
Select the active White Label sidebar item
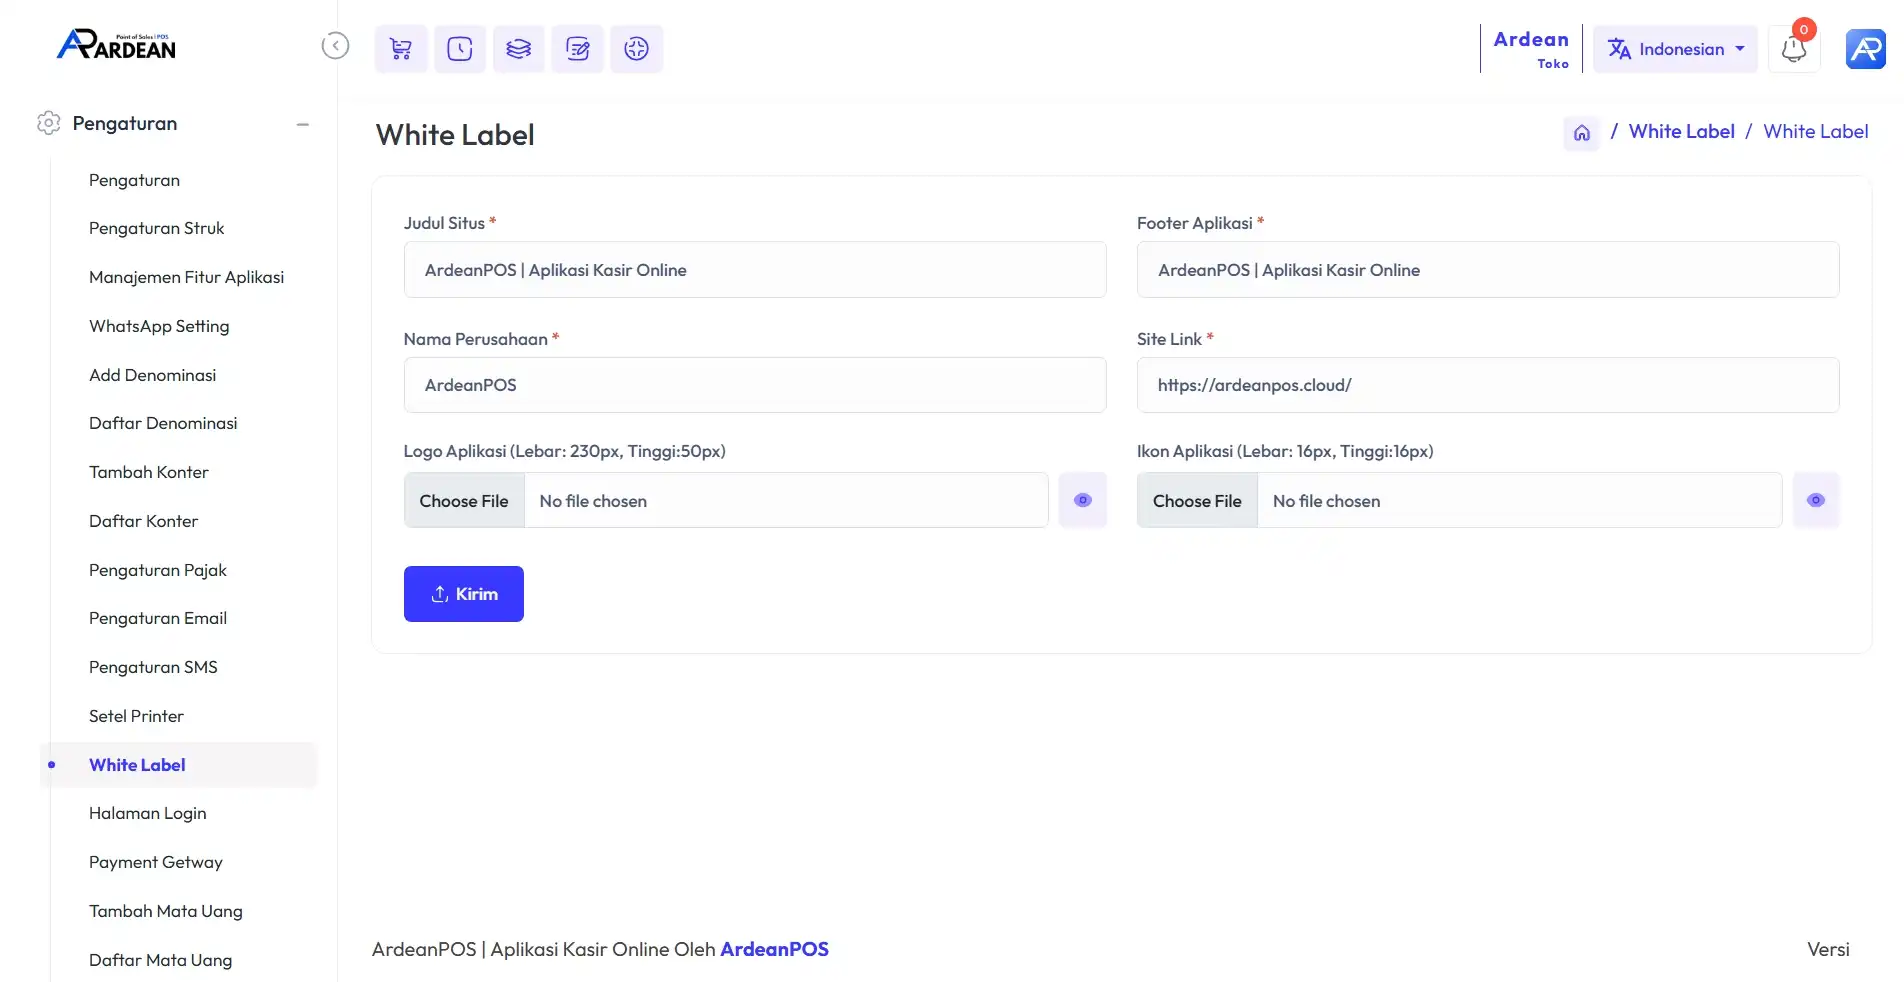pos(178,765)
